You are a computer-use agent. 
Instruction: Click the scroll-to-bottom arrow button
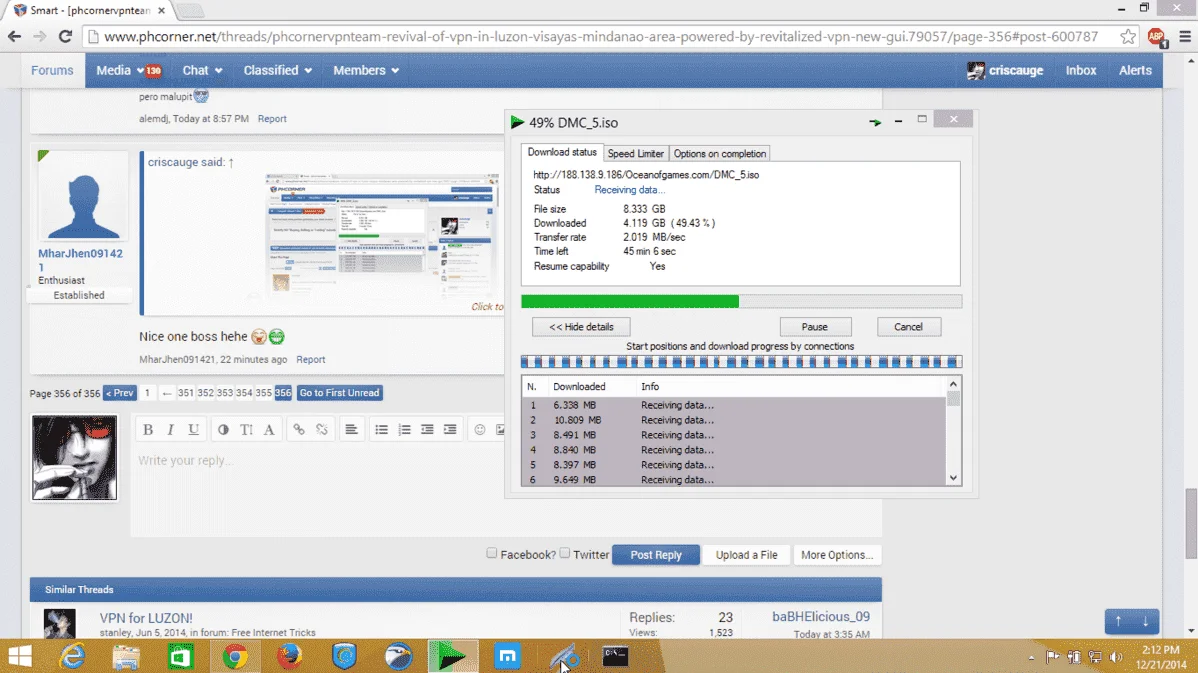pos(1145,621)
